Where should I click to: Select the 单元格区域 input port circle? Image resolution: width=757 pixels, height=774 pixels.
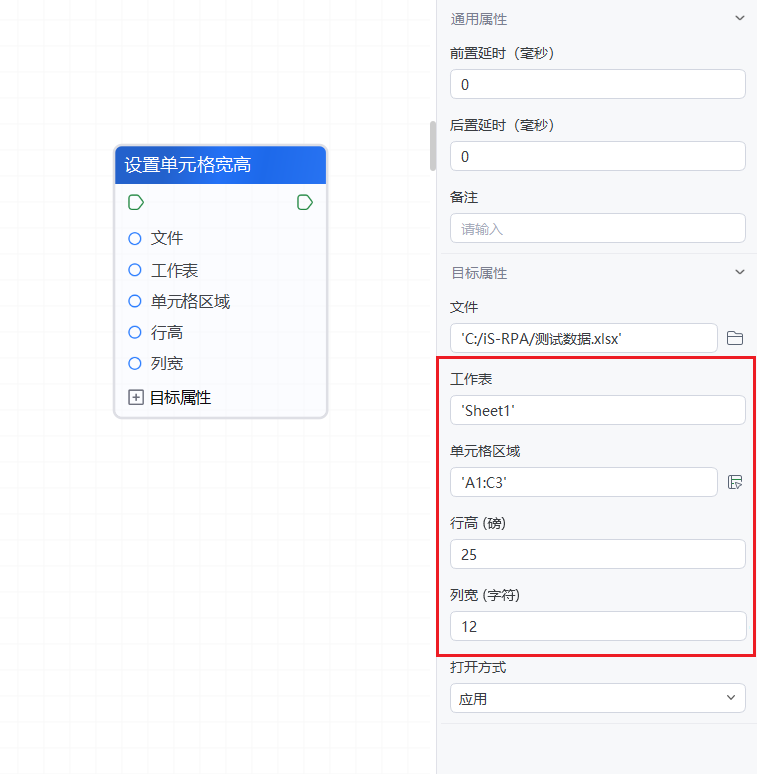click(135, 301)
